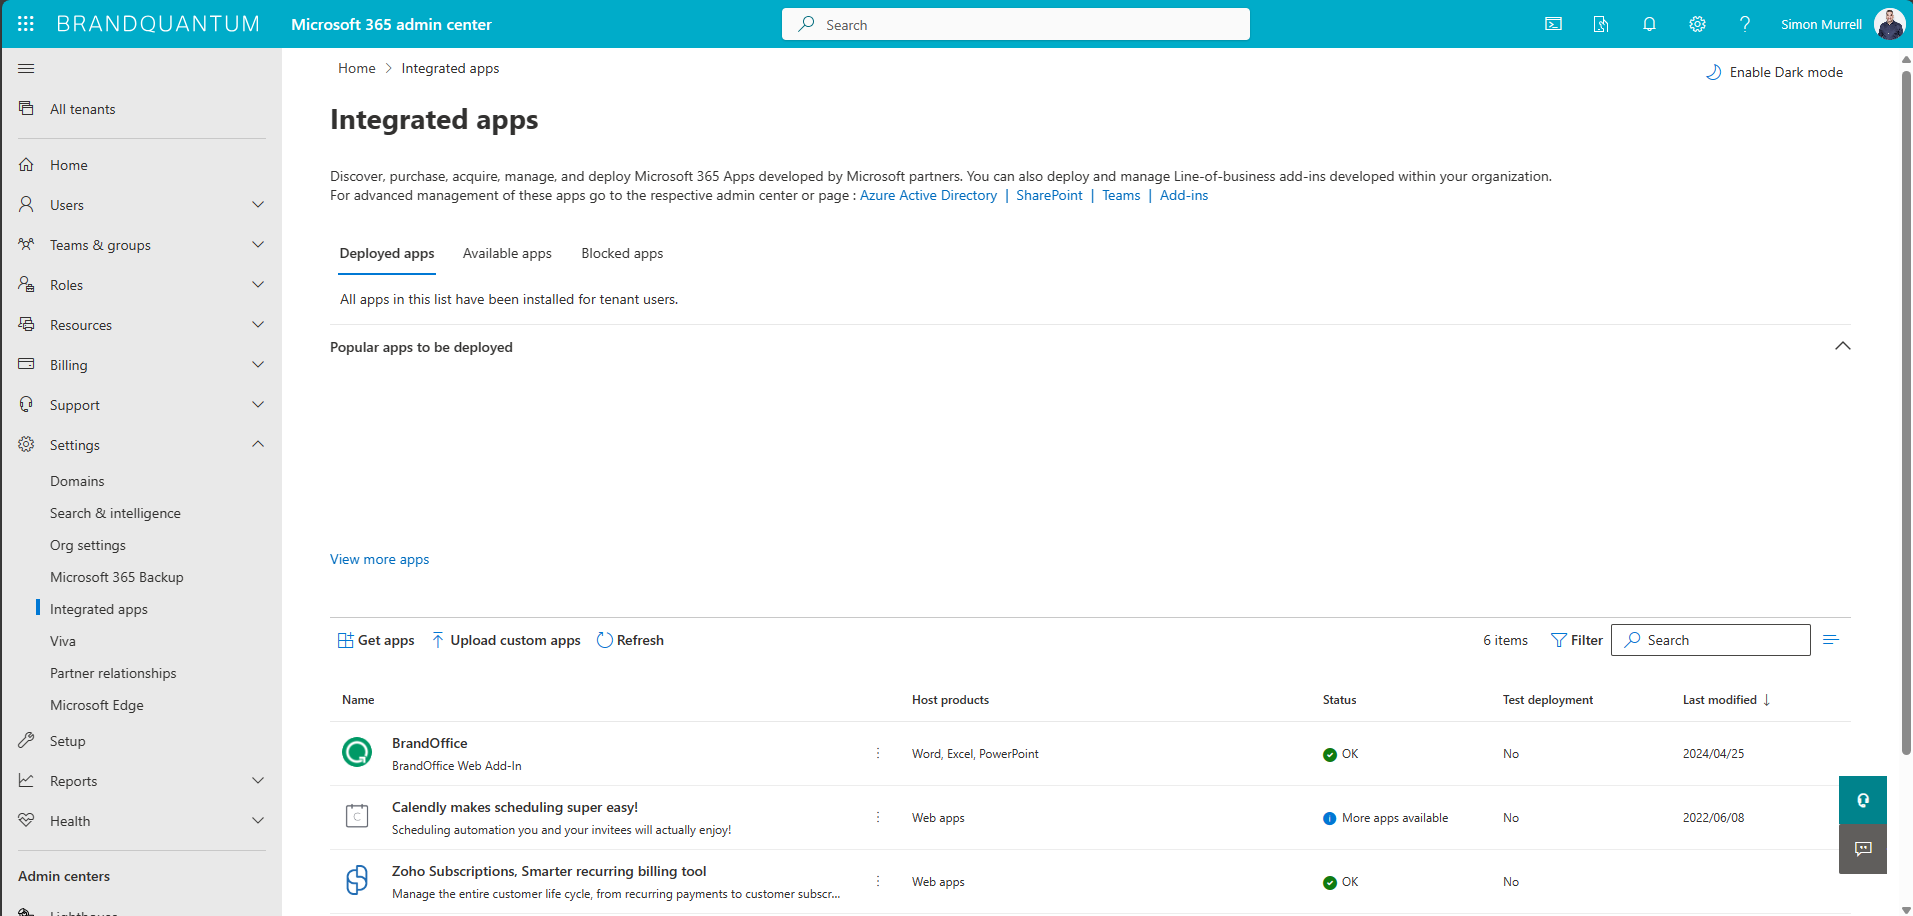Open more options for Zoho Subscriptions row
The image size is (1913, 916).
878,881
